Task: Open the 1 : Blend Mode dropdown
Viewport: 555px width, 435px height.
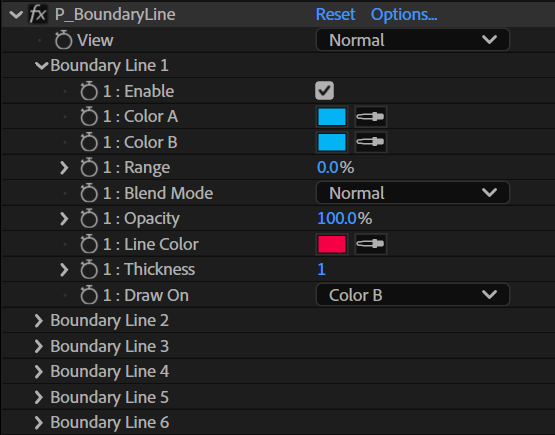Action: [412, 193]
